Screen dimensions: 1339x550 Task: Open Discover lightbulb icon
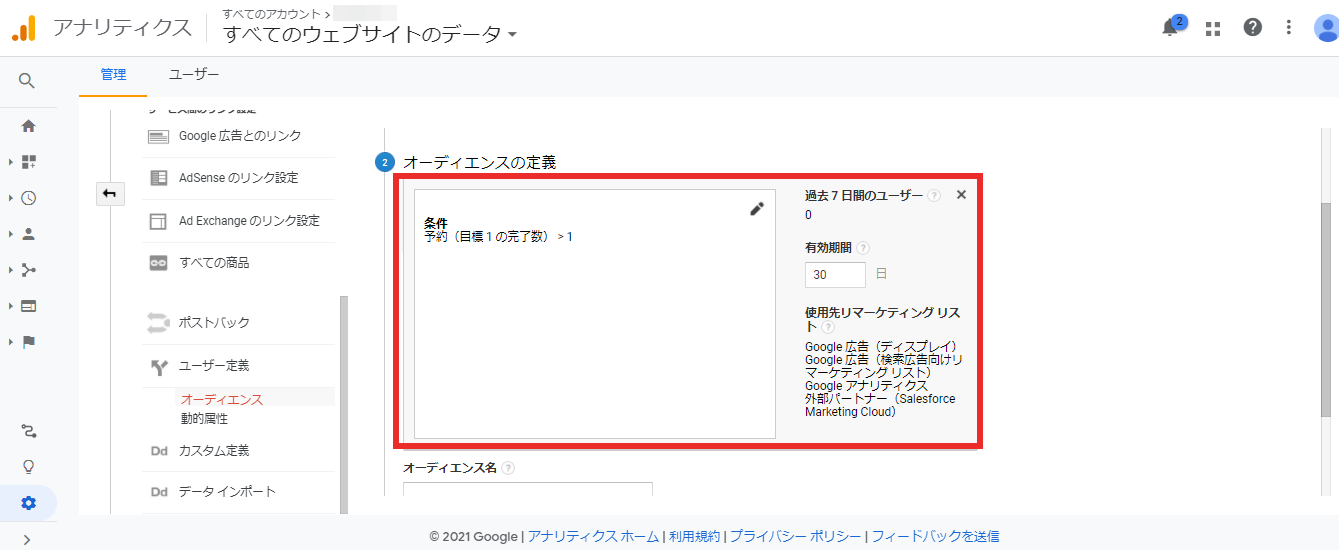28,467
